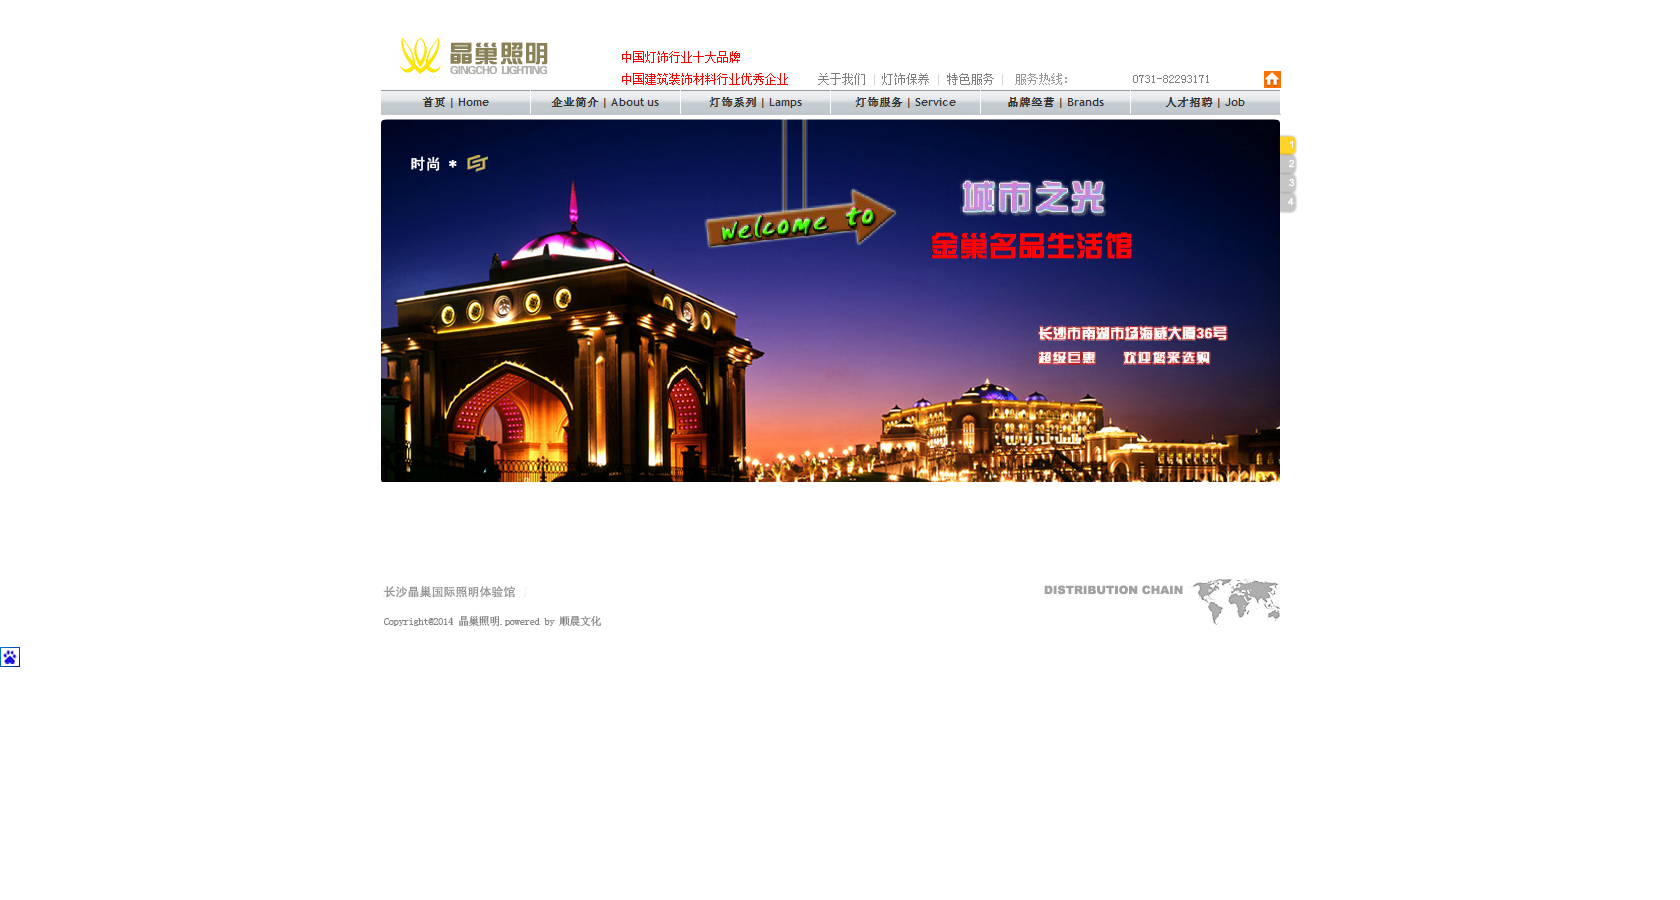The image size is (1680, 900).
Task: Open the 品牌经营 | Brands menu
Action: pyautogui.click(x=1056, y=103)
